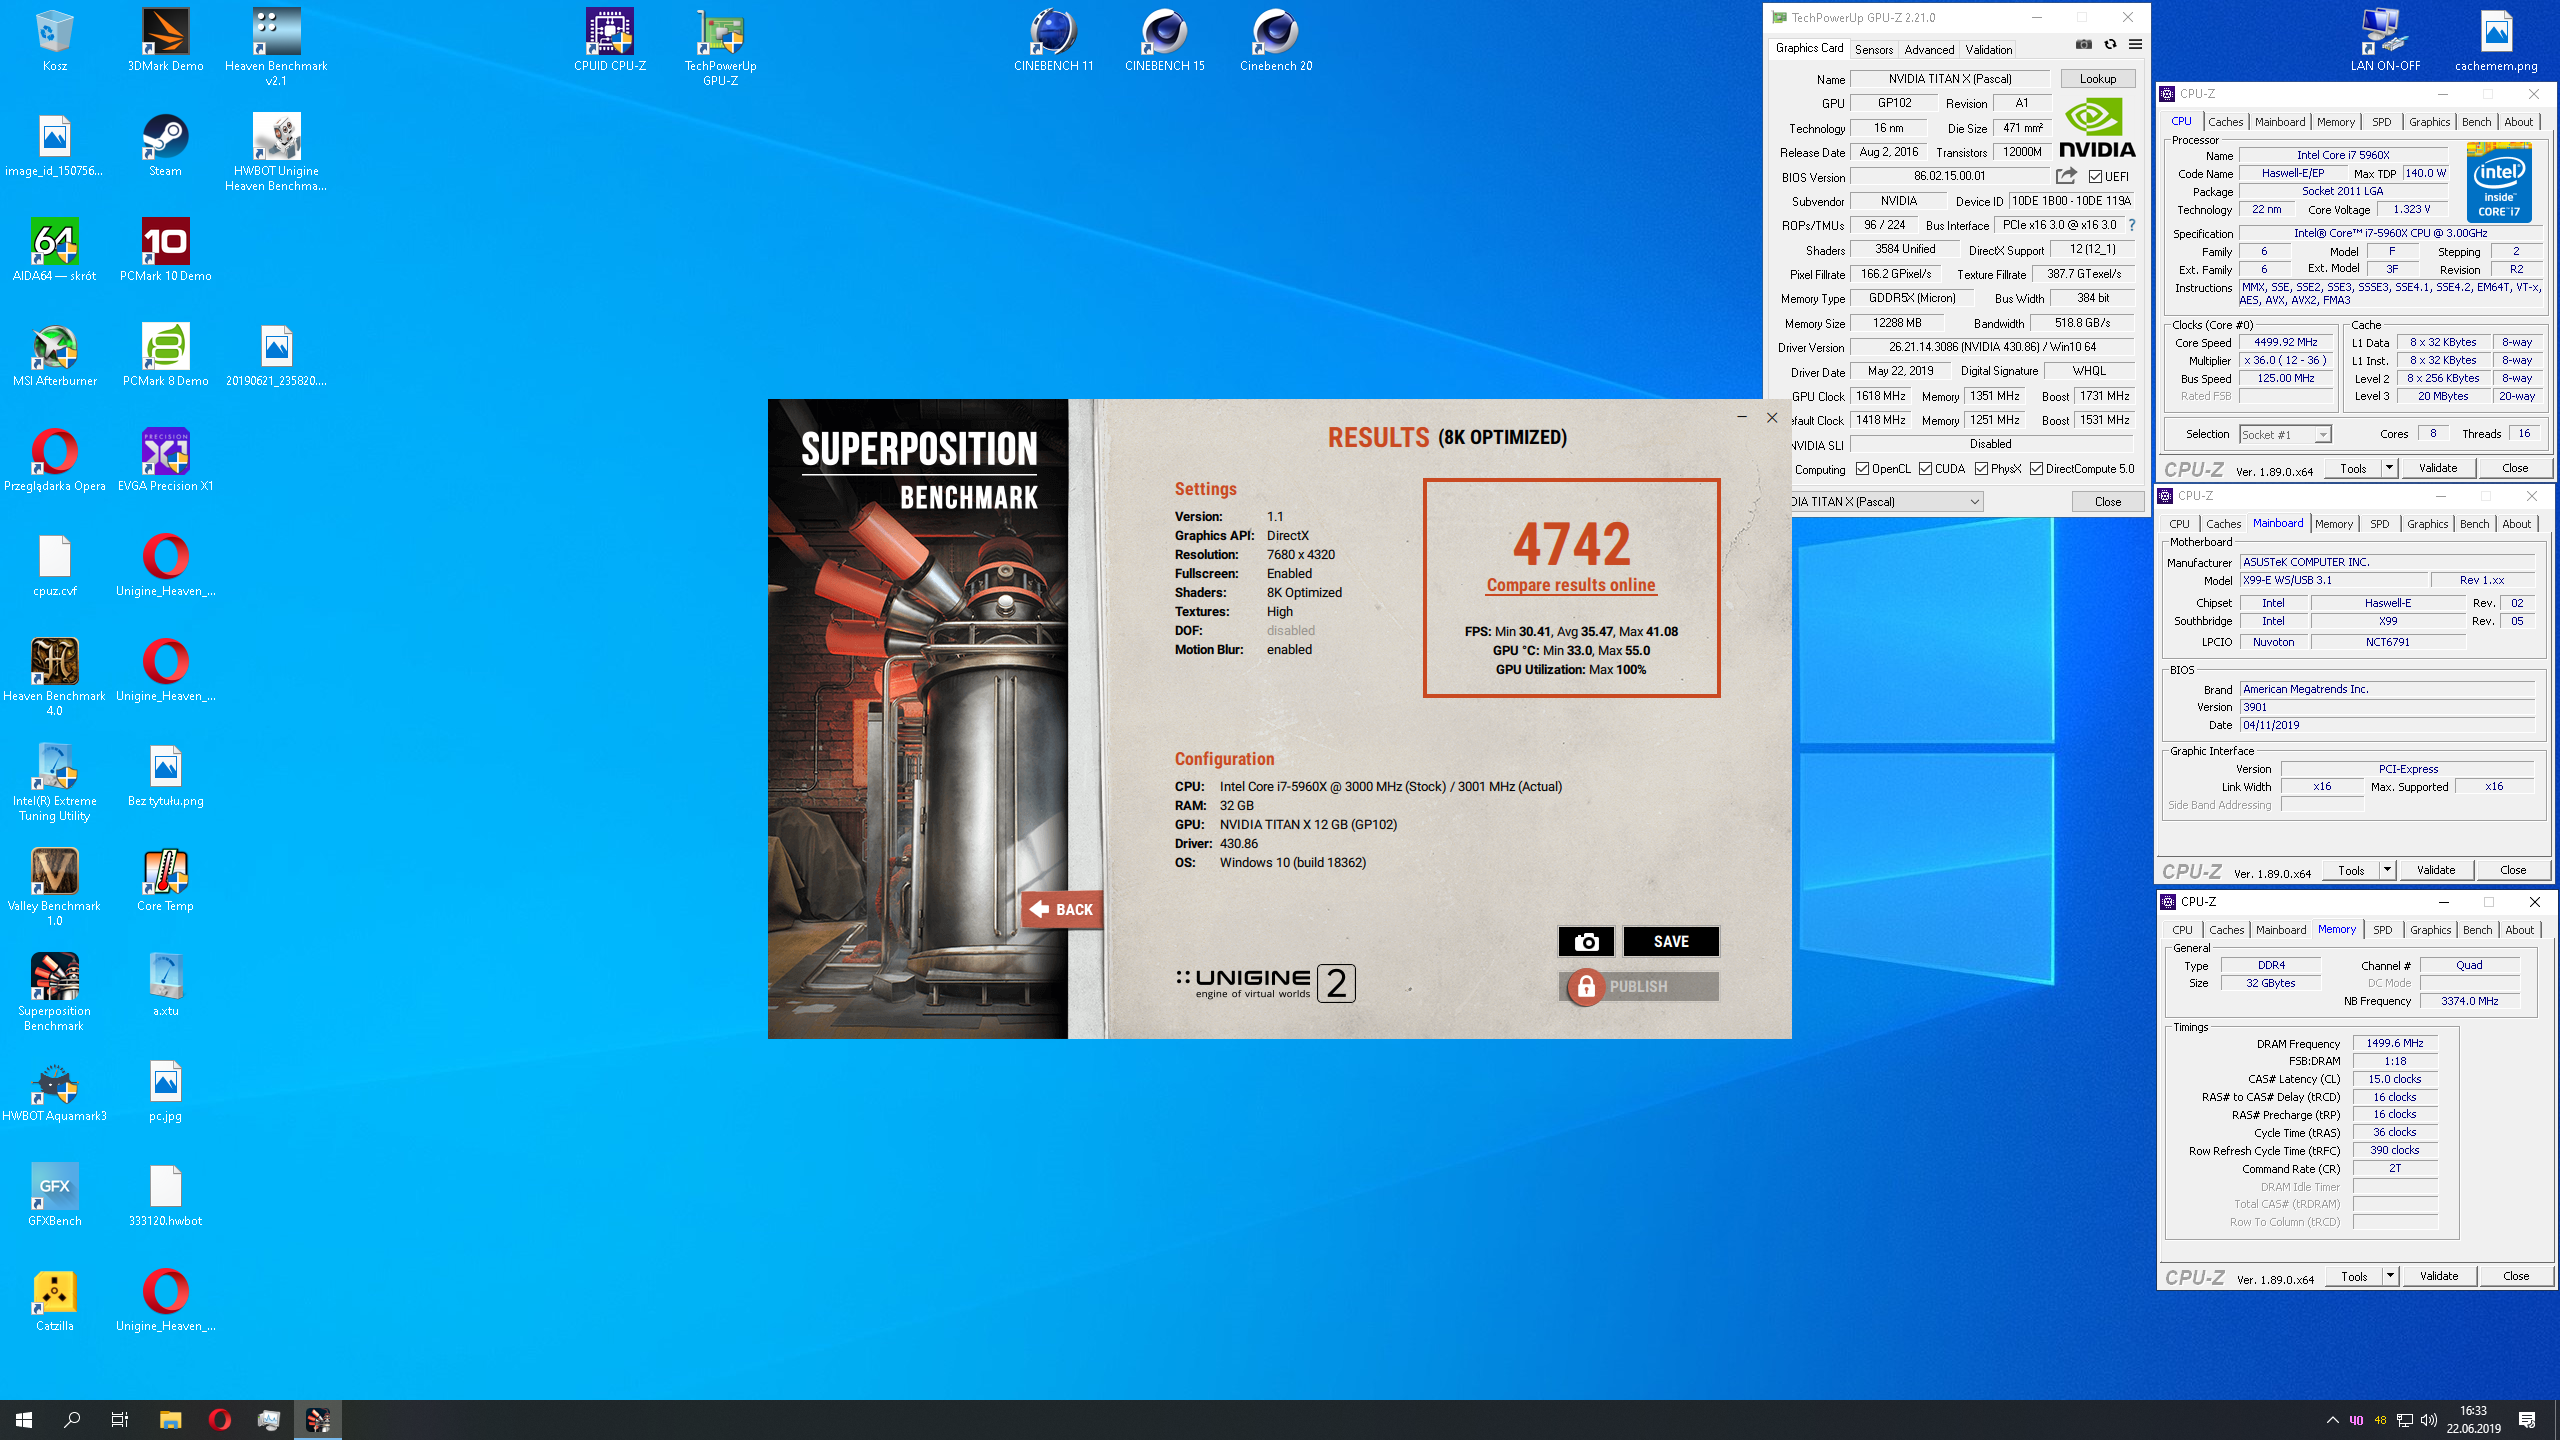Screen dimensions: 2560x1440
Task: Select the GFXBench desktop icon
Action: [x=55, y=1195]
